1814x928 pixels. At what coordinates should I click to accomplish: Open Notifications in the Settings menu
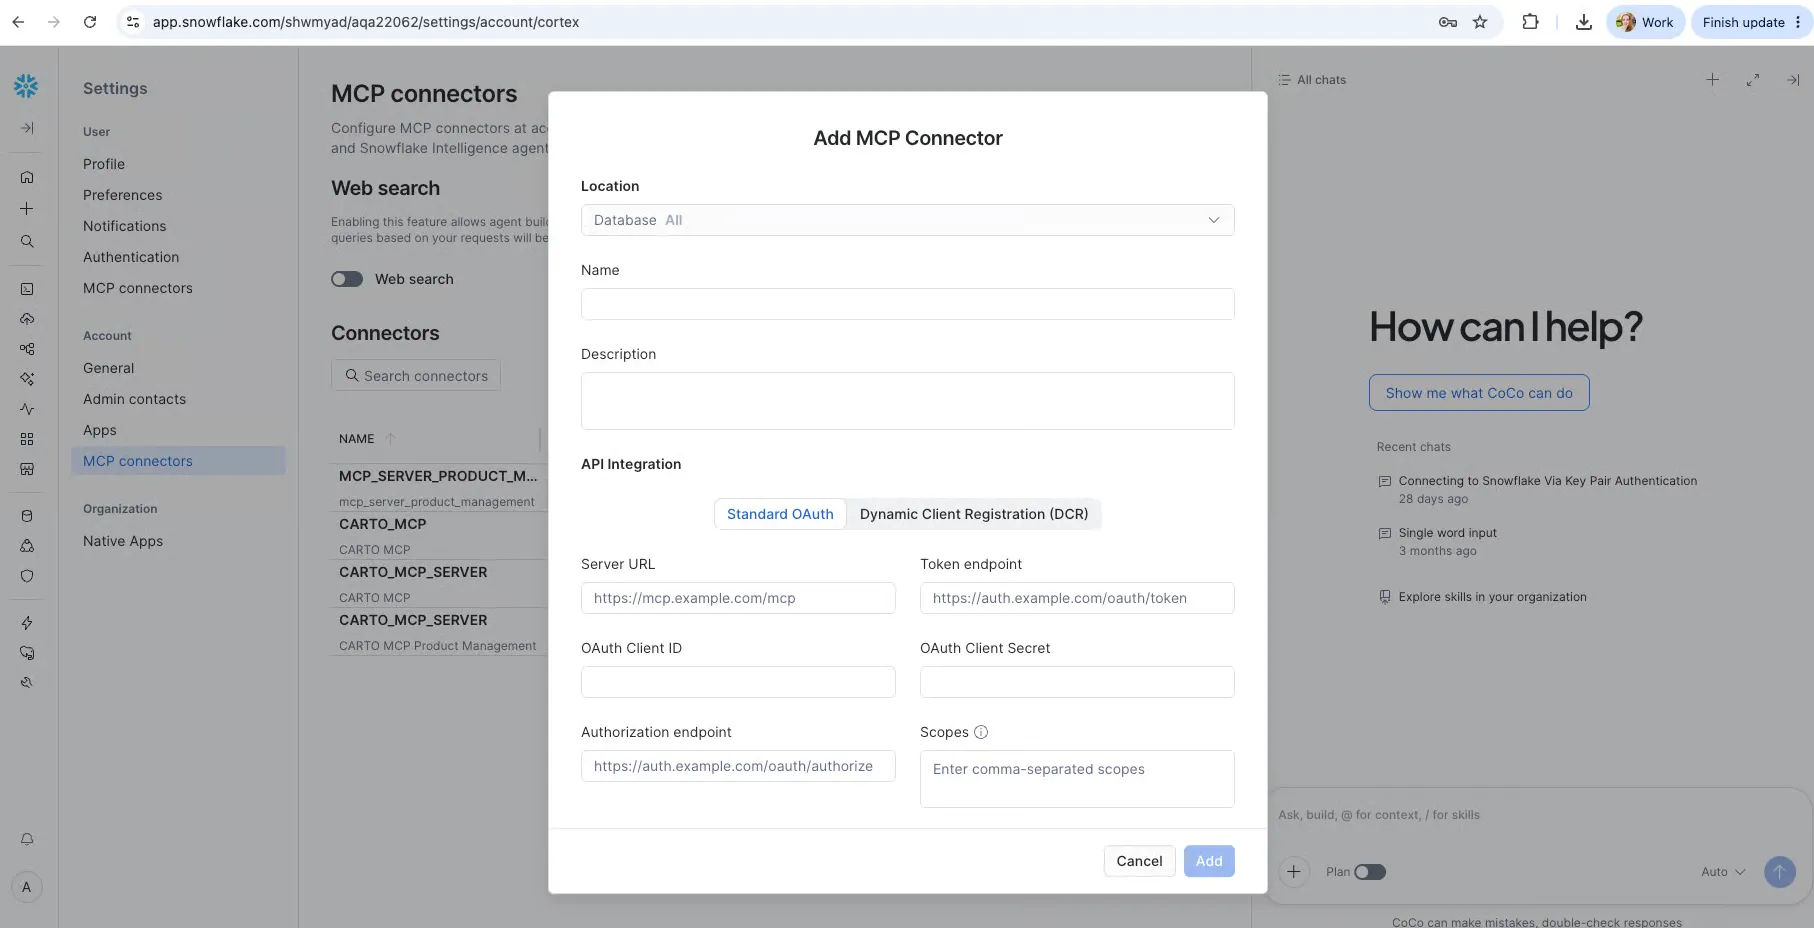click(x=124, y=226)
